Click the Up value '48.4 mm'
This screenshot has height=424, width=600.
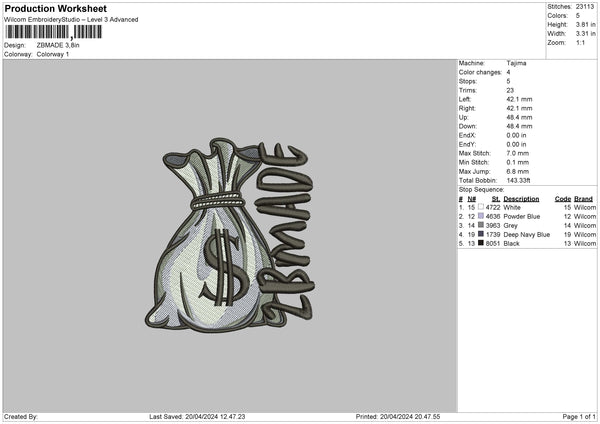[519, 117]
